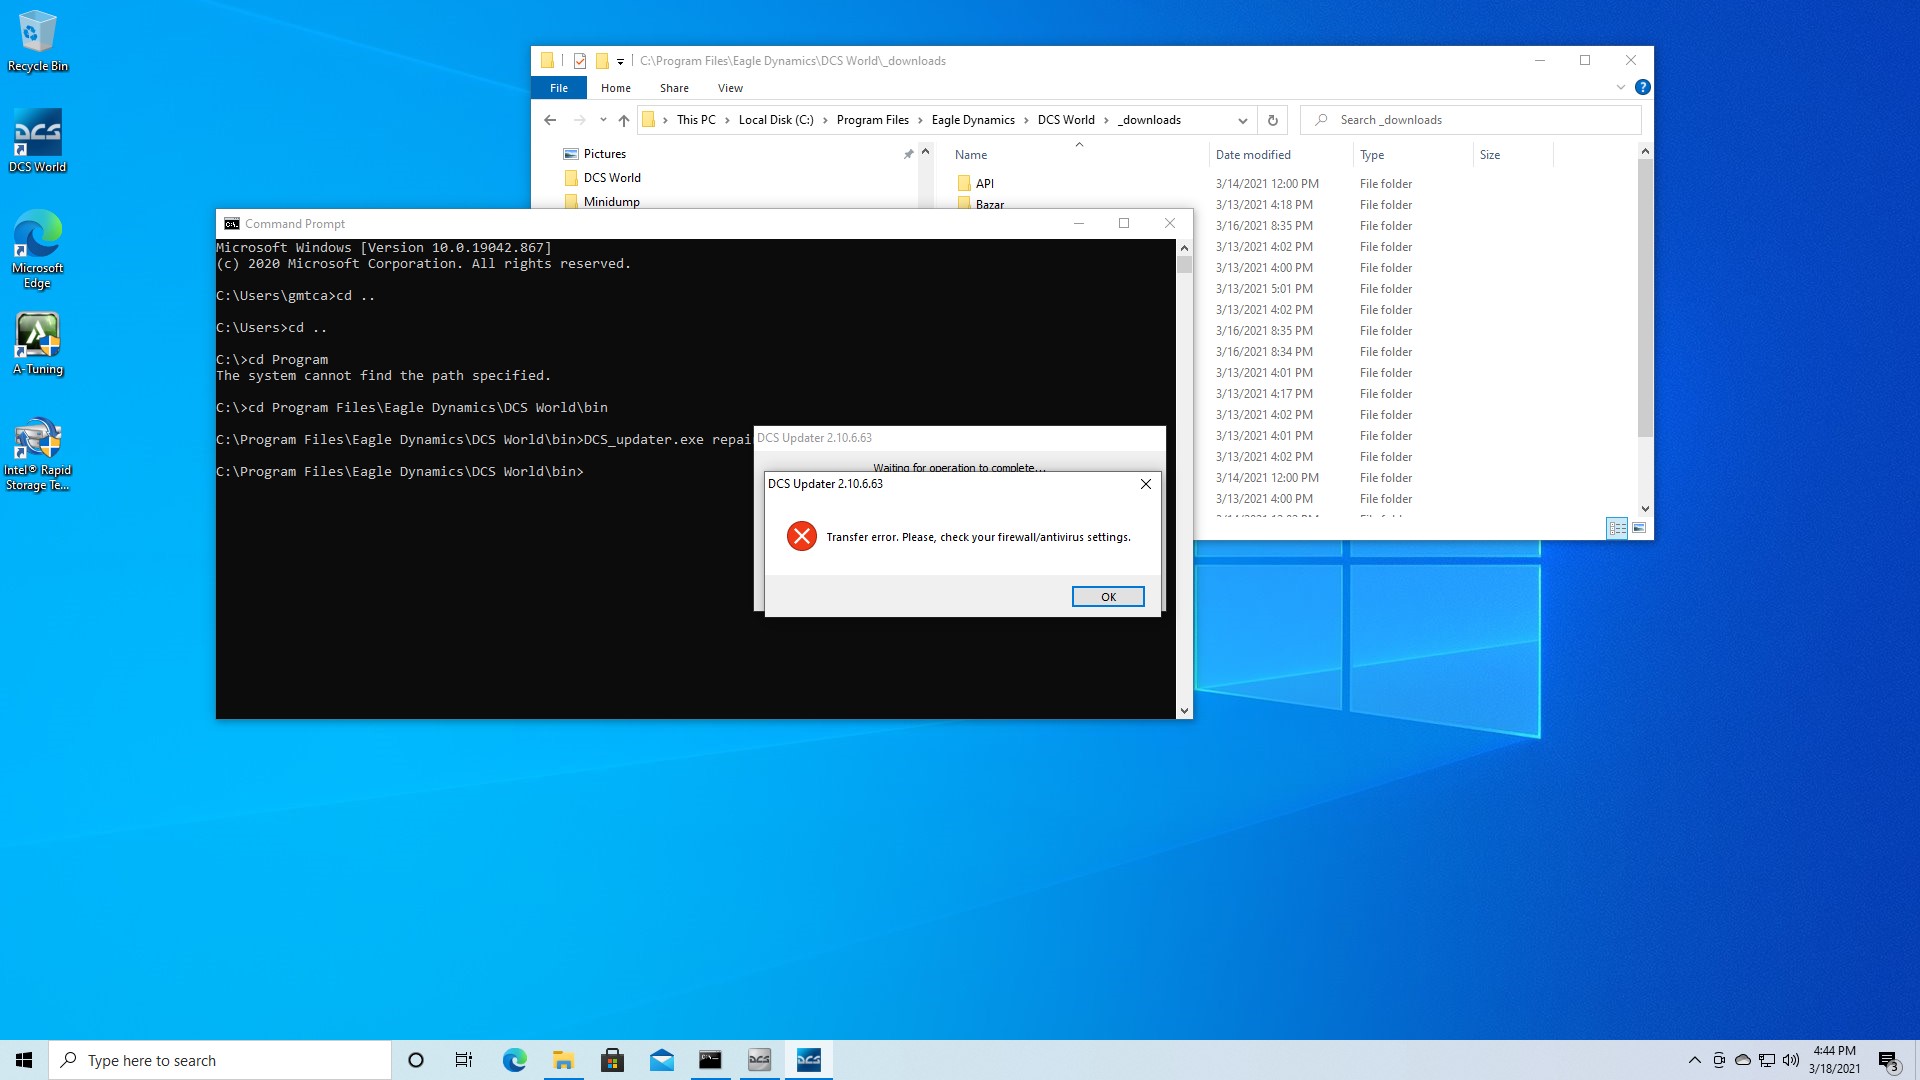Expand the address bar history dropdown
Viewport: 1920px width, 1080px height.
click(x=1242, y=120)
